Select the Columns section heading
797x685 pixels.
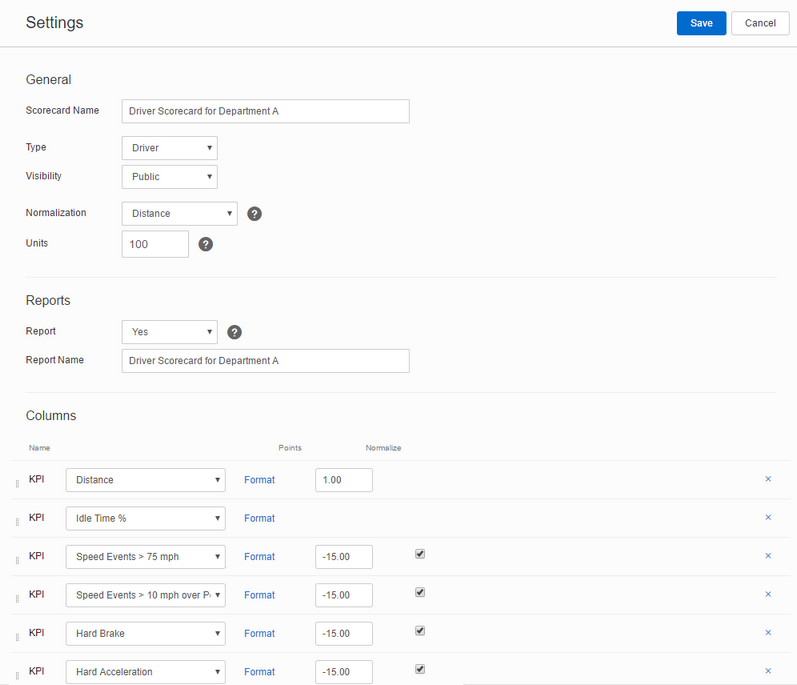pos(51,416)
